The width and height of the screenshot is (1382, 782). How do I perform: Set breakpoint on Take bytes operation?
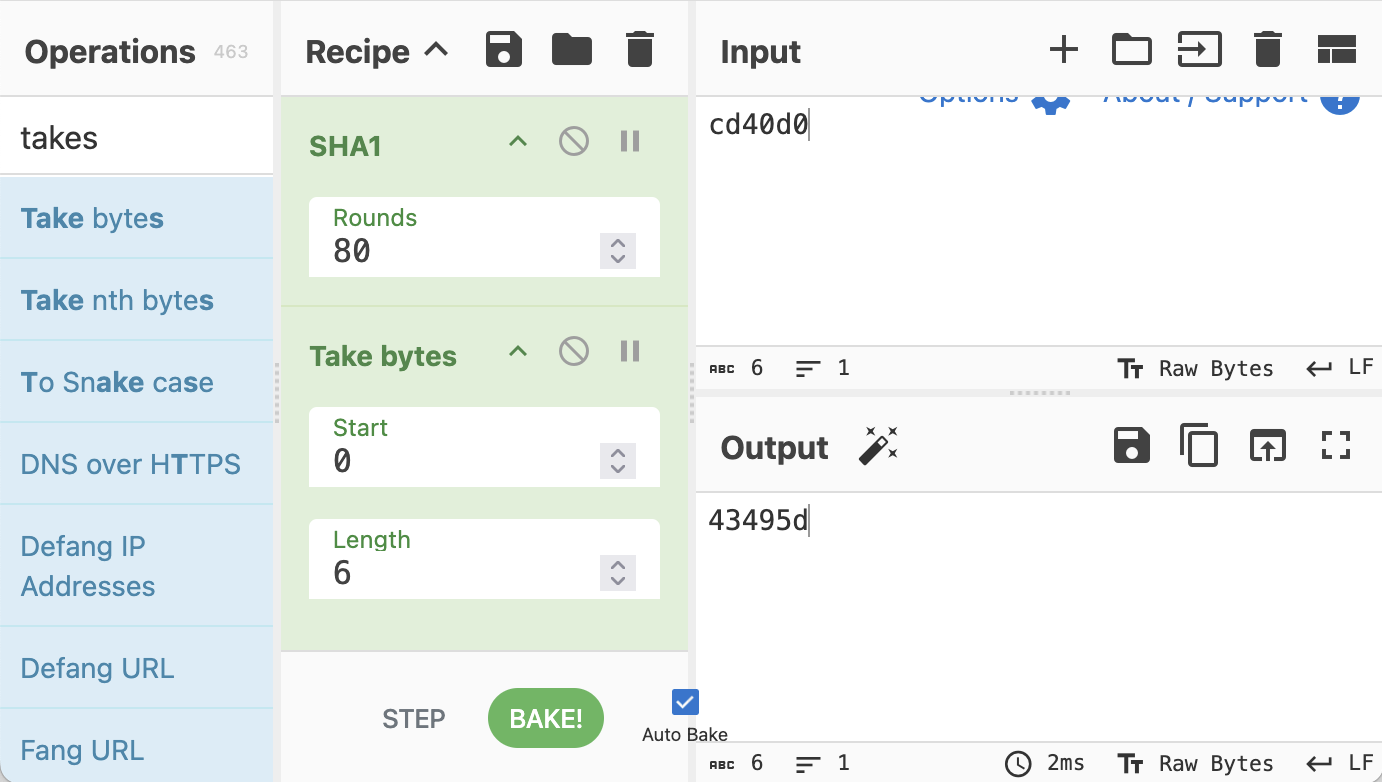tap(630, 351)
